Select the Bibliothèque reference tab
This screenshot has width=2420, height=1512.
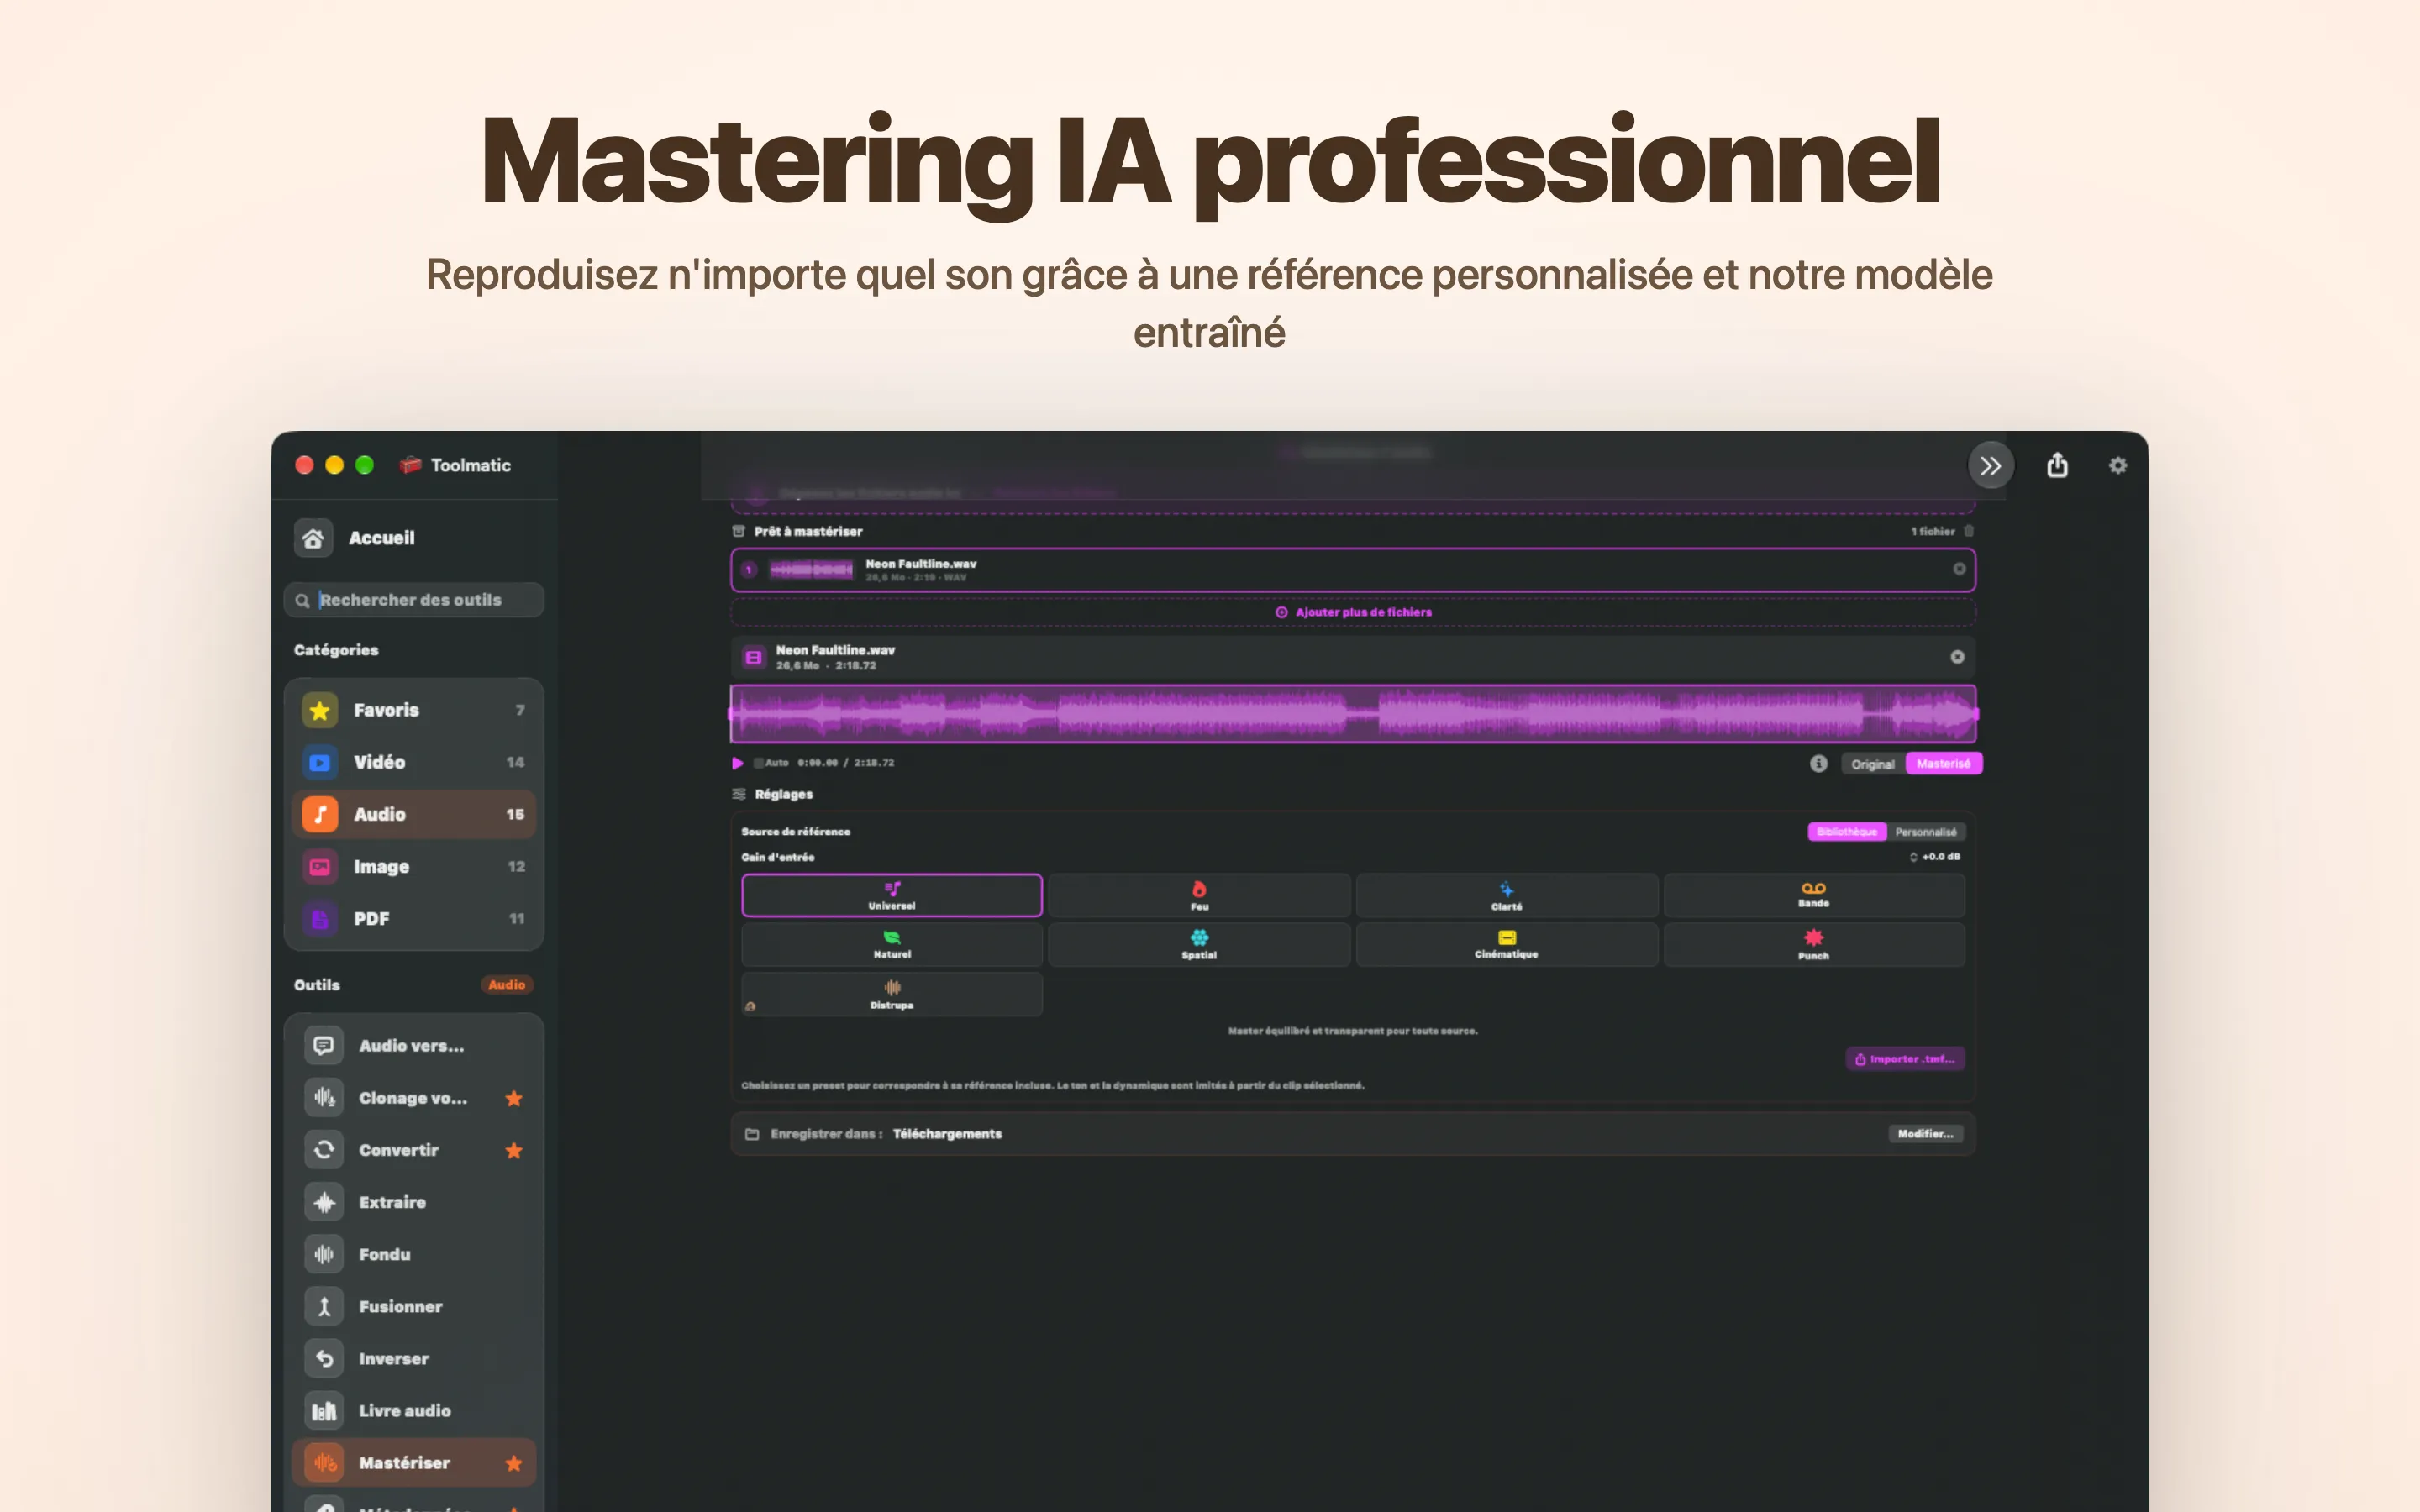pos(1847,832)
